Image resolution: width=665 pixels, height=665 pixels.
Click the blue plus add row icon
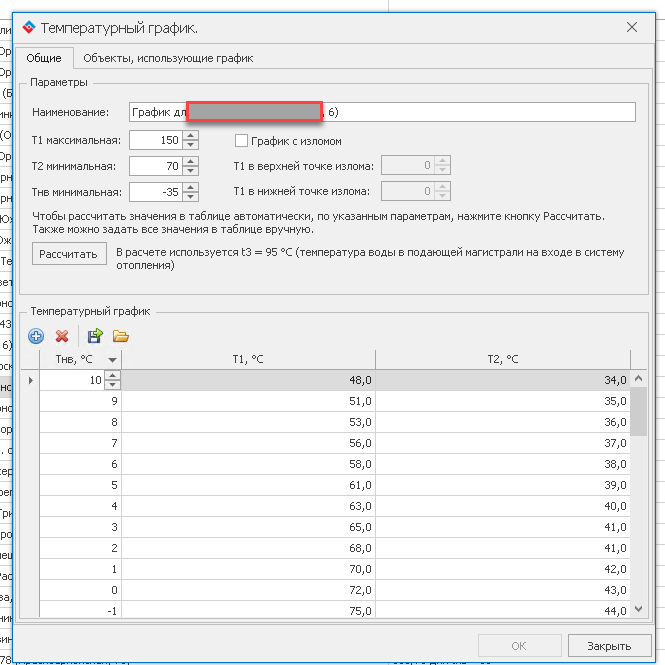tap(36, 337)
